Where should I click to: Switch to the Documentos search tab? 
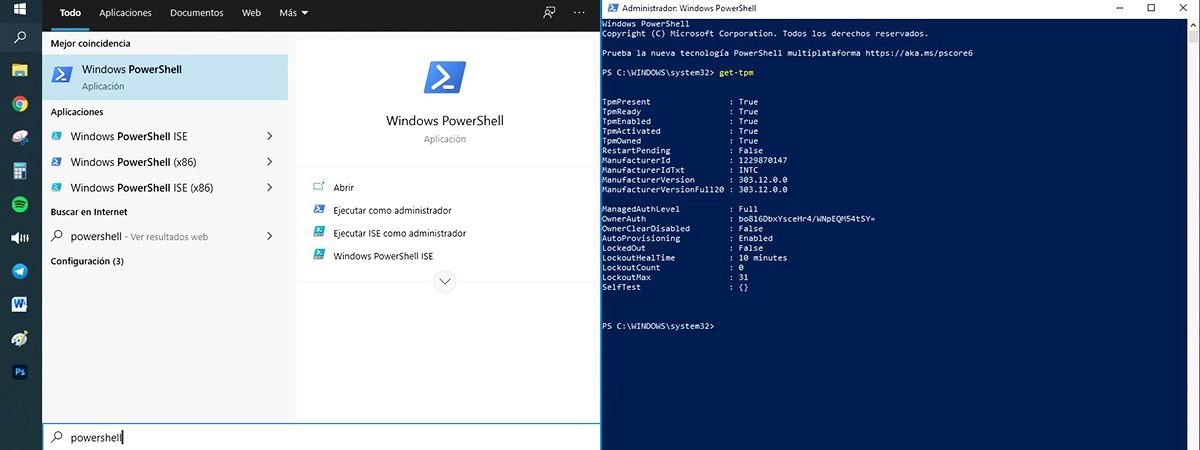(197, 13)
